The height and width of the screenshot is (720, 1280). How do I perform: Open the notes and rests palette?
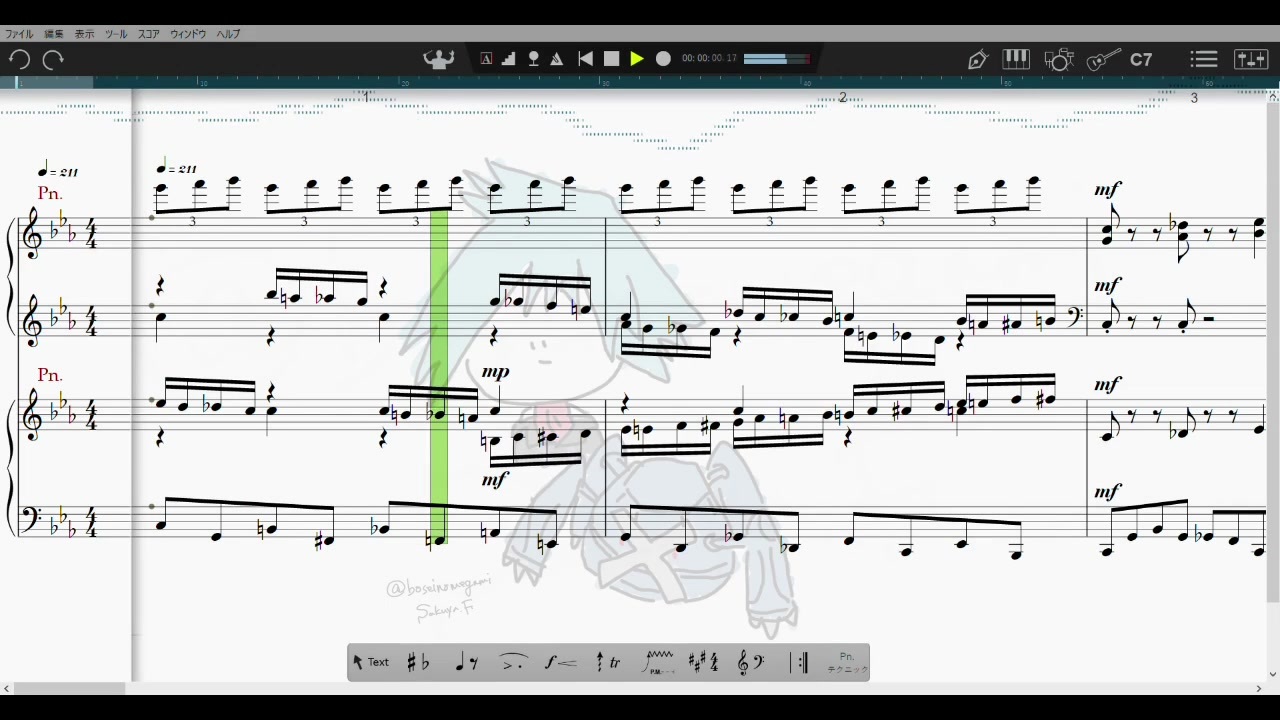click(466, 662)
